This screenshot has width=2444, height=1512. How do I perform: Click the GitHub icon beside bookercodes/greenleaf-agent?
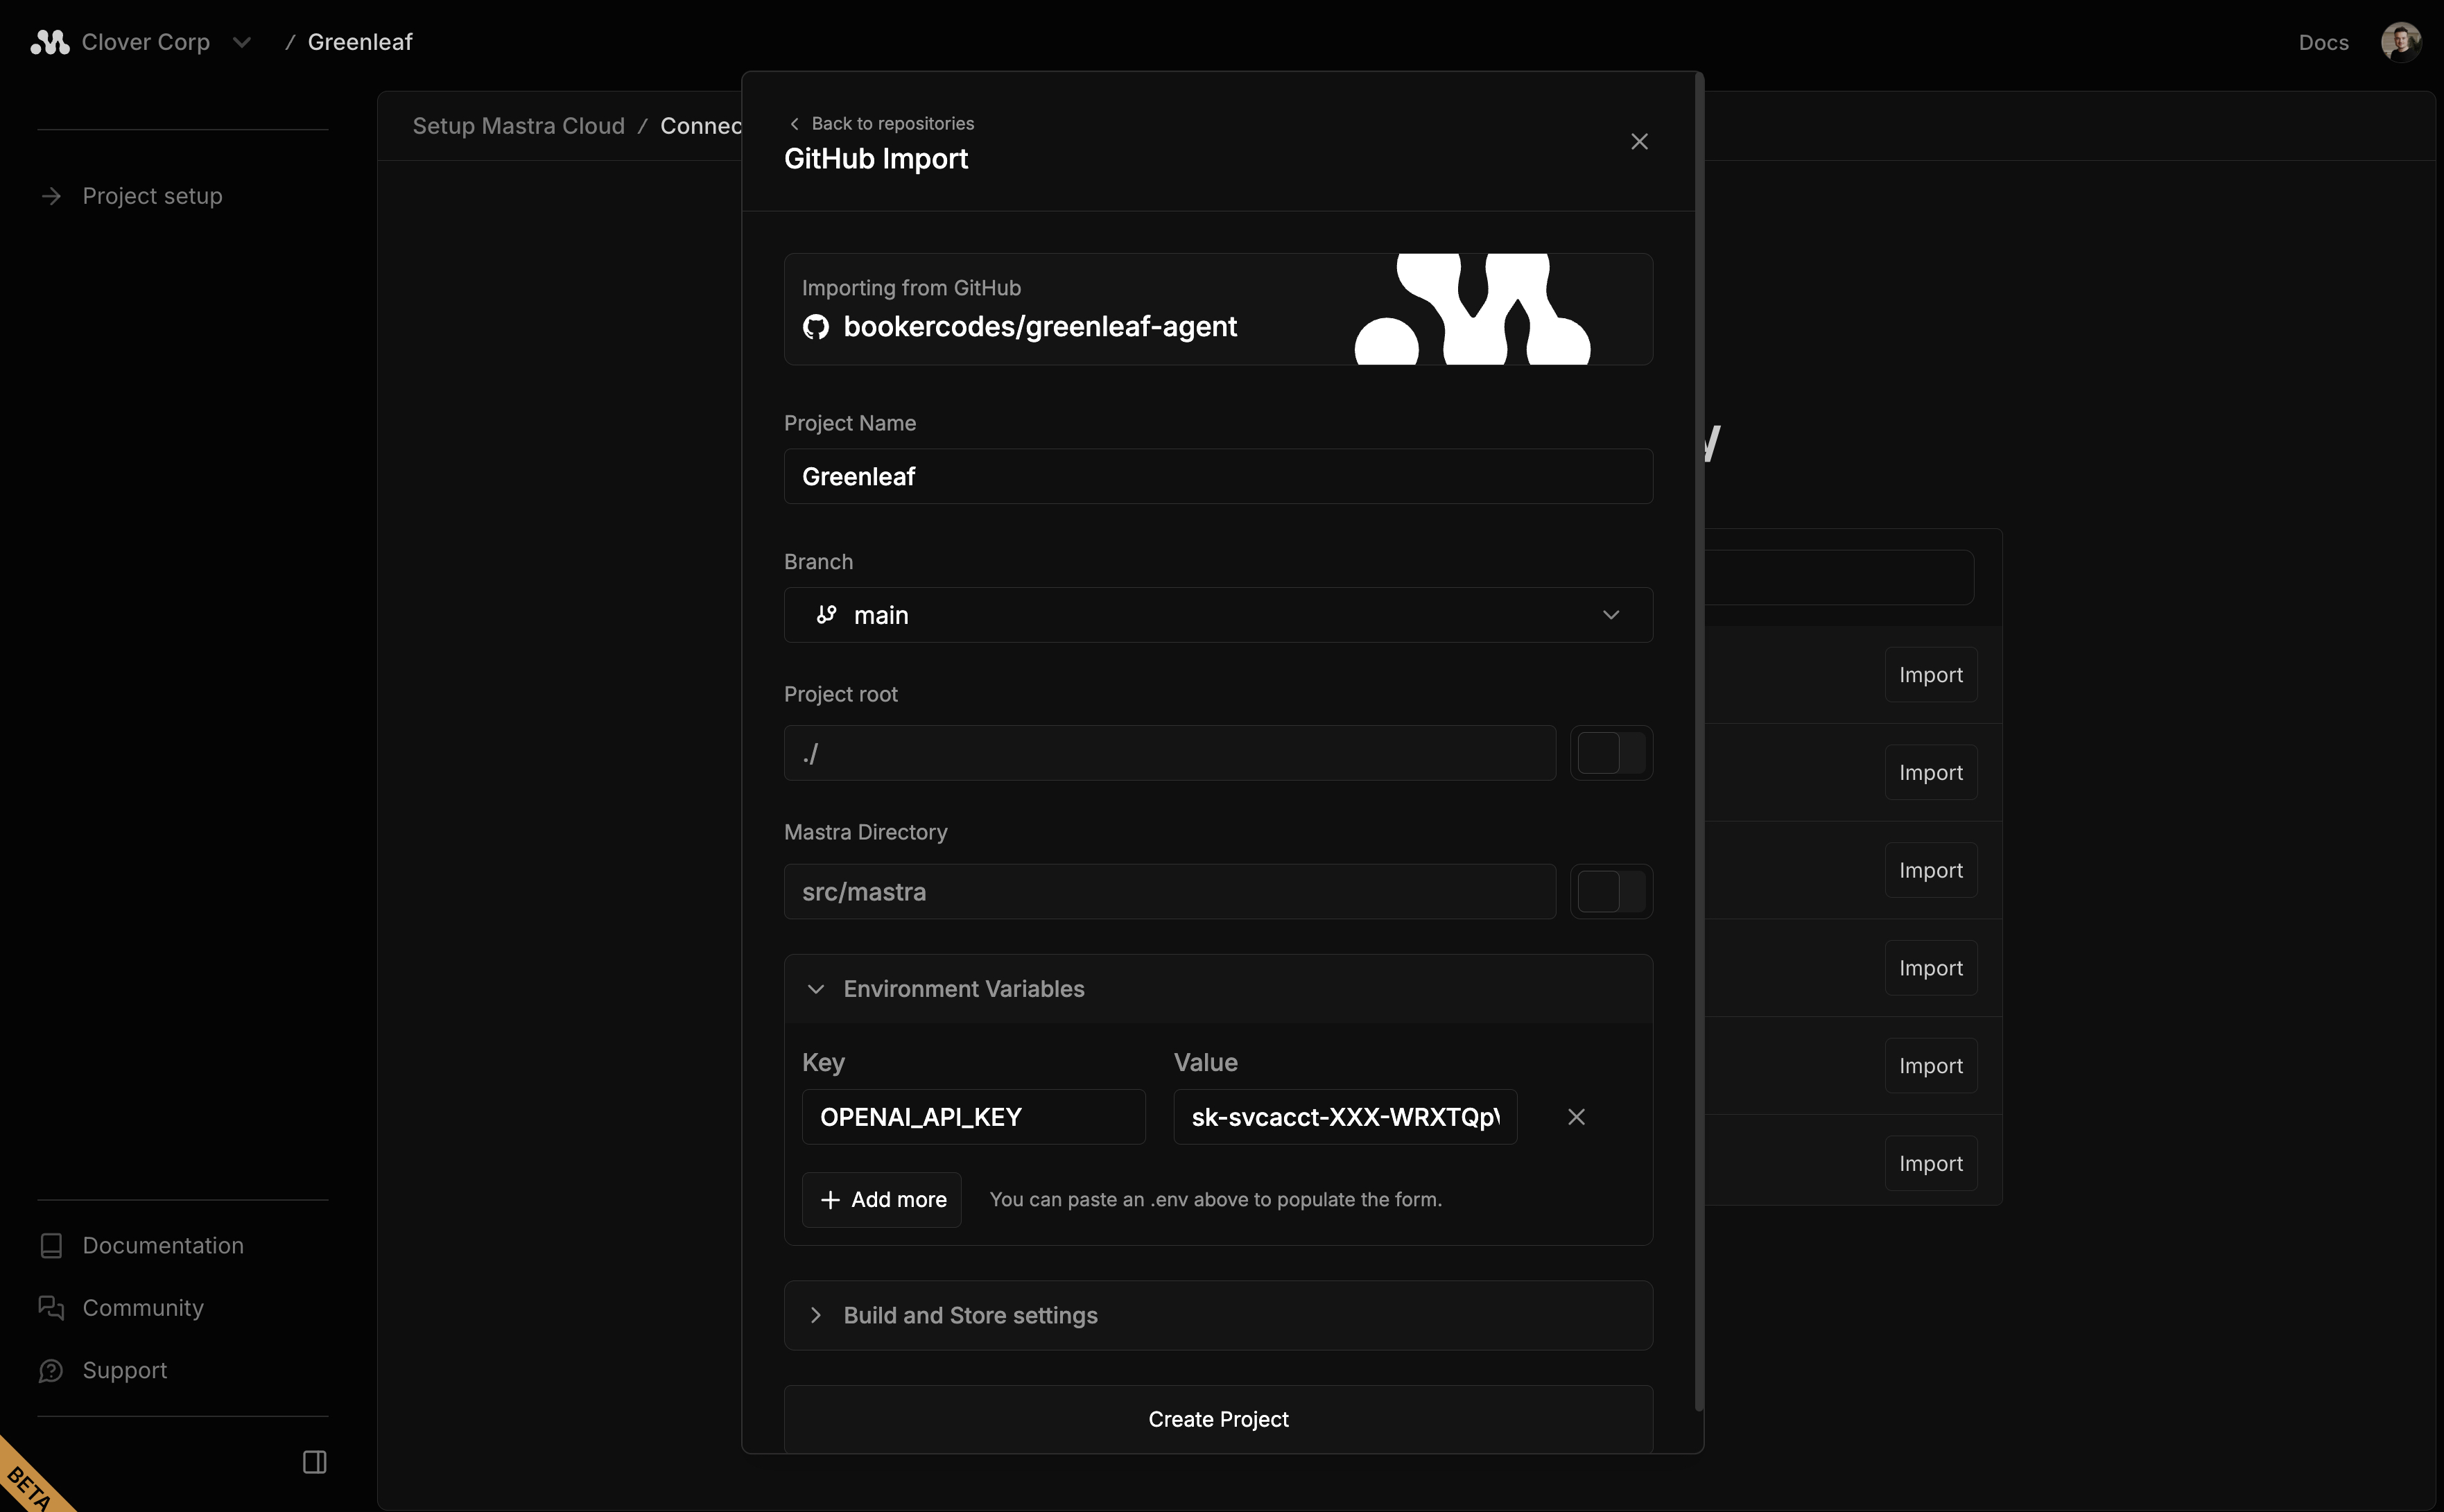click(816, 327)
